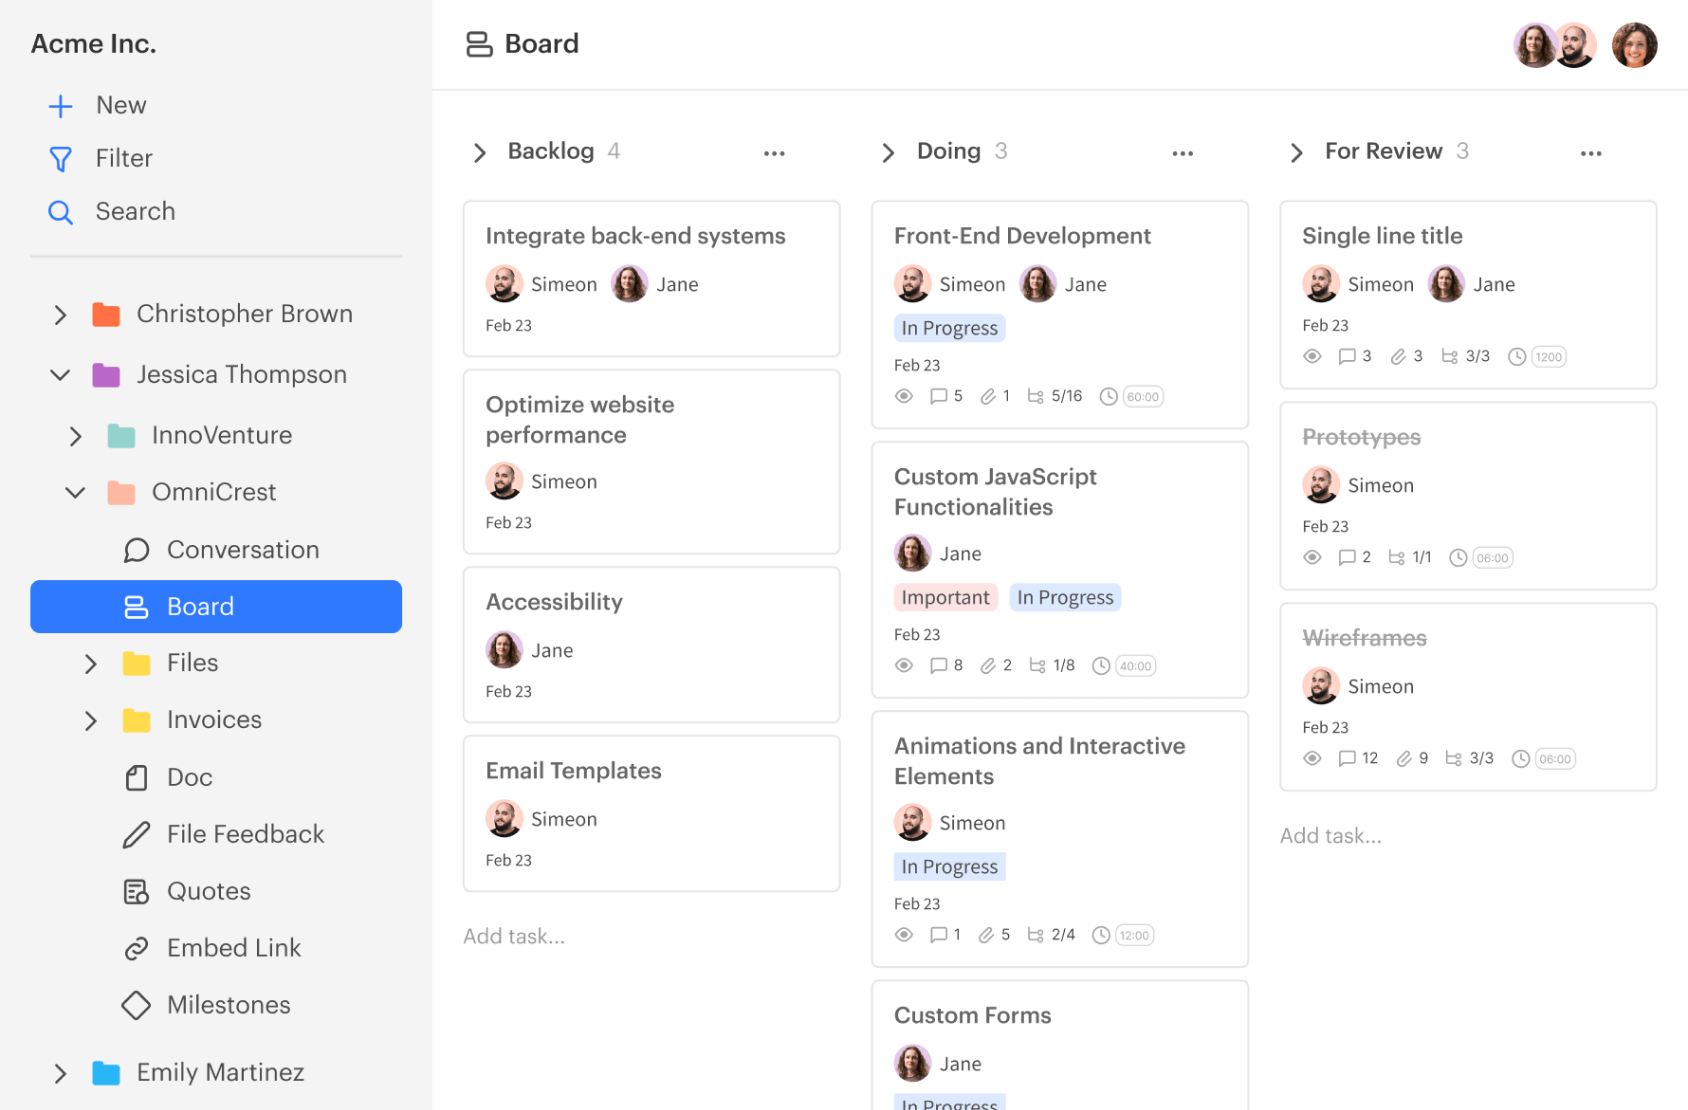The height and width of the screenshot is (1110, 1688).
Task: View subtasks icon on Single line title card
Action: click(1452, 356)
